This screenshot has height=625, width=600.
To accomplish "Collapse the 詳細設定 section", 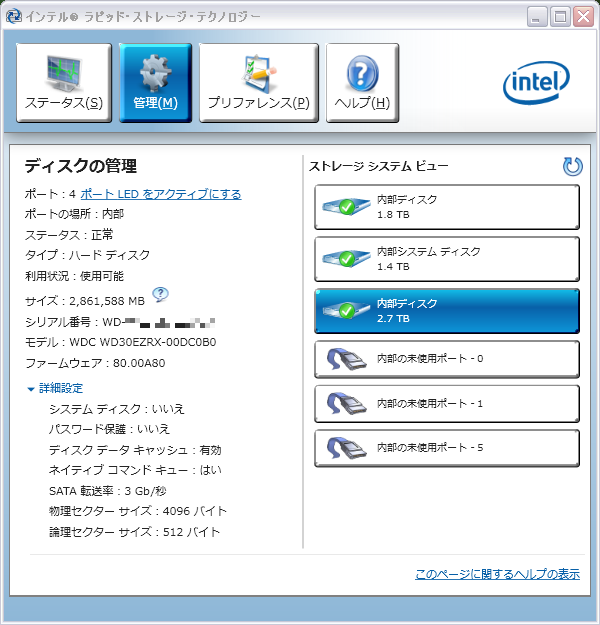I will tap(55, 388).
